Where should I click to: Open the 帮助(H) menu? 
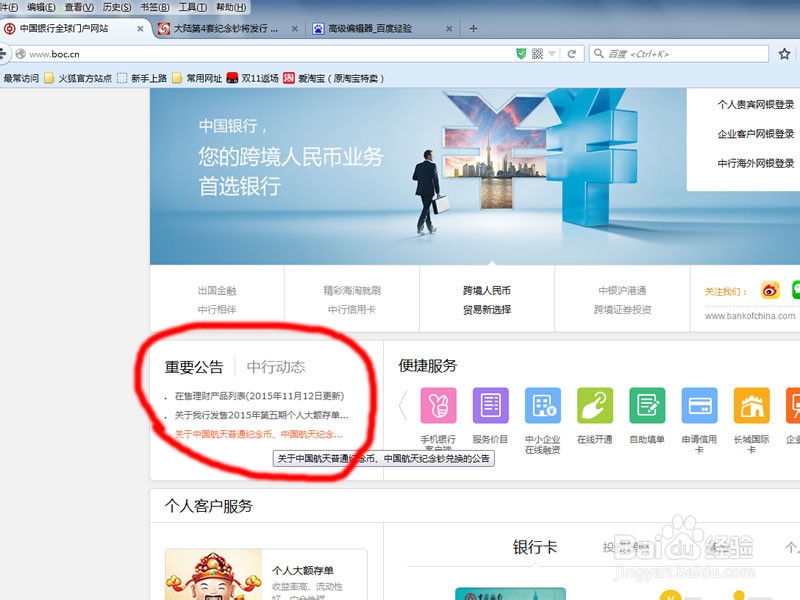[x=231, y=7]
